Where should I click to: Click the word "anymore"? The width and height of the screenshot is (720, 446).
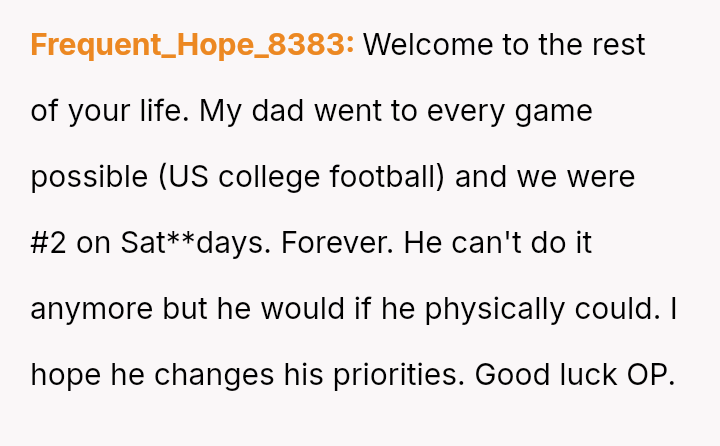92,309
